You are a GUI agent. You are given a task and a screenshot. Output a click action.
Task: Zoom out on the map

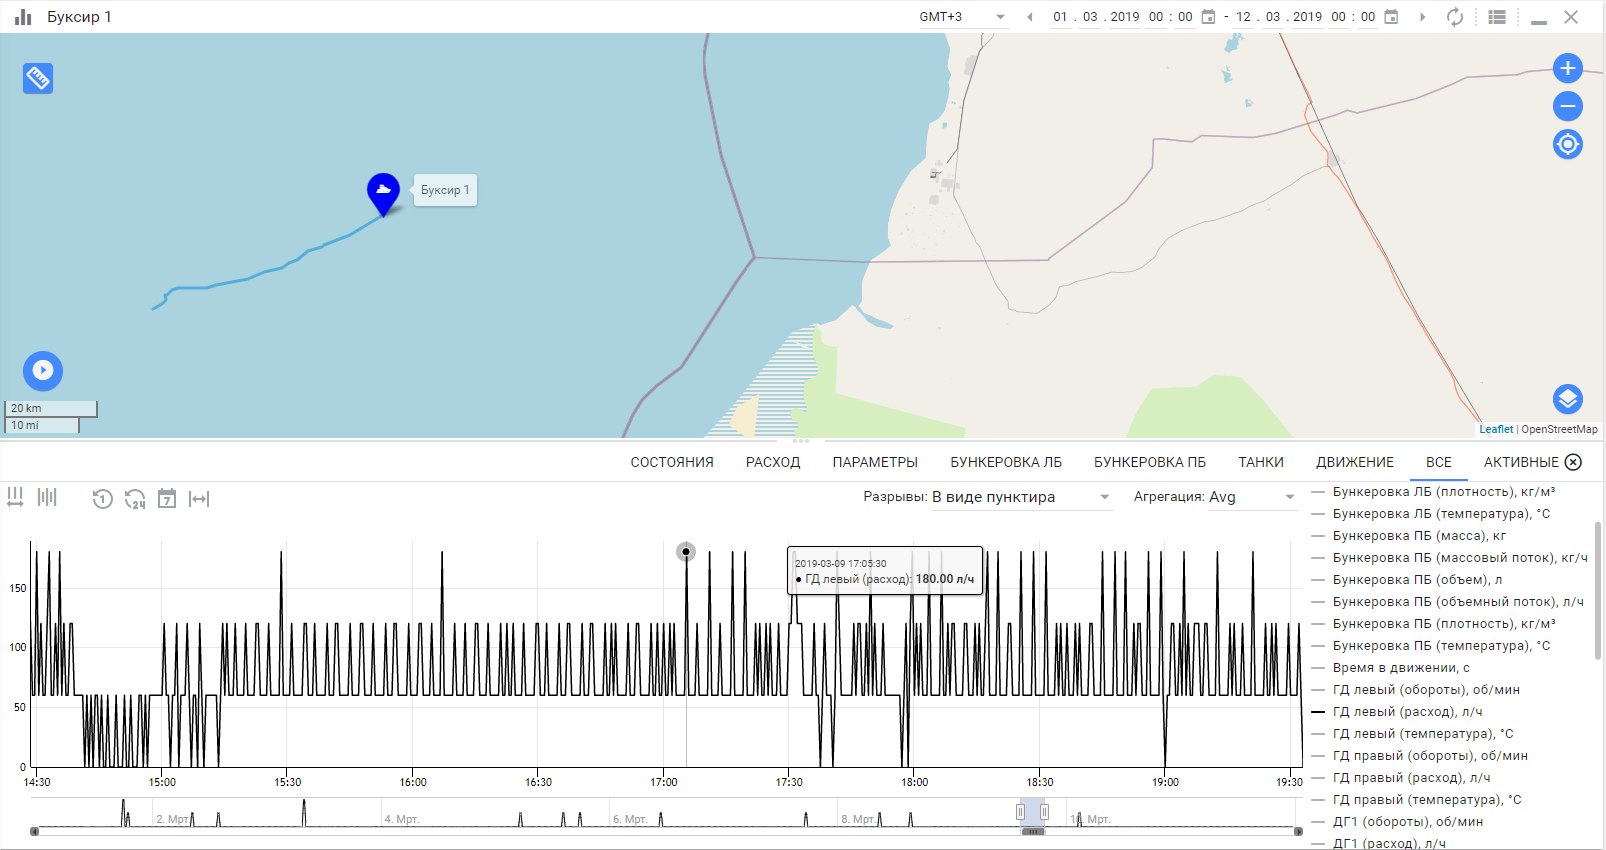(x=1567, y=106)
